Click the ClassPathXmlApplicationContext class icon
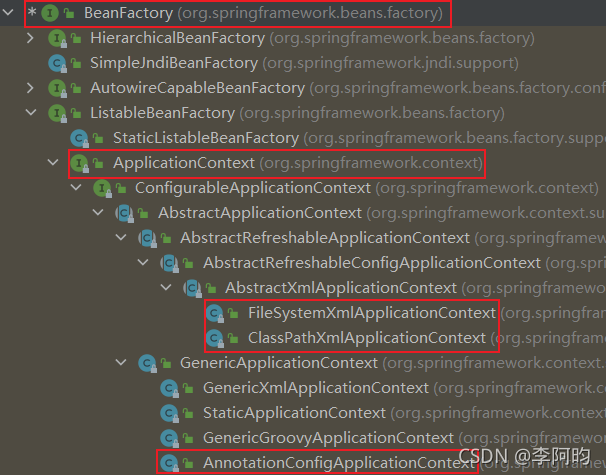This screenshot has width=606, height=475. 215,338
